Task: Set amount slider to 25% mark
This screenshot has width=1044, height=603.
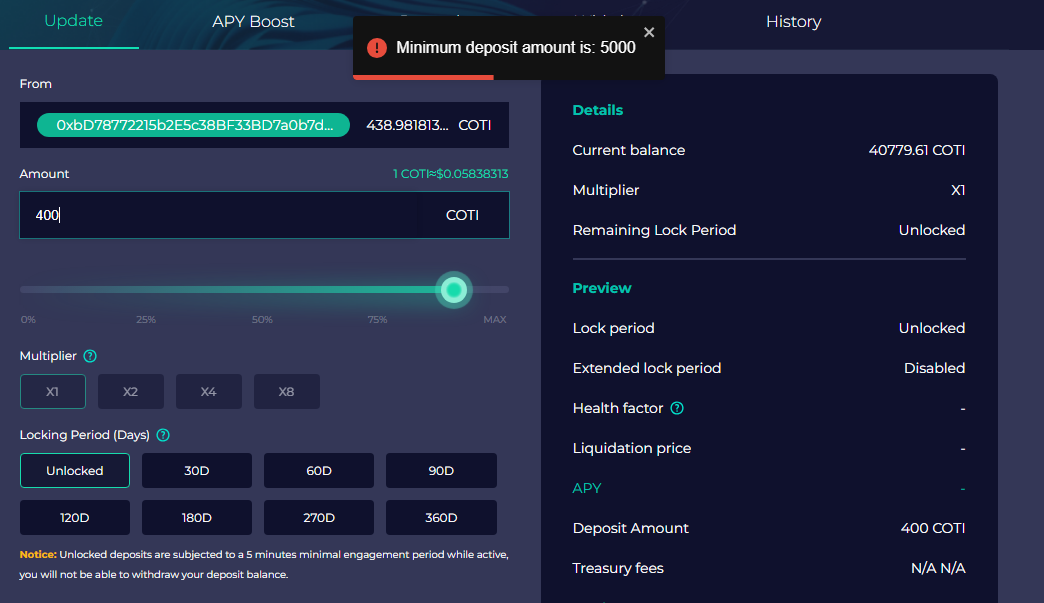Action: tap(146, 319)
